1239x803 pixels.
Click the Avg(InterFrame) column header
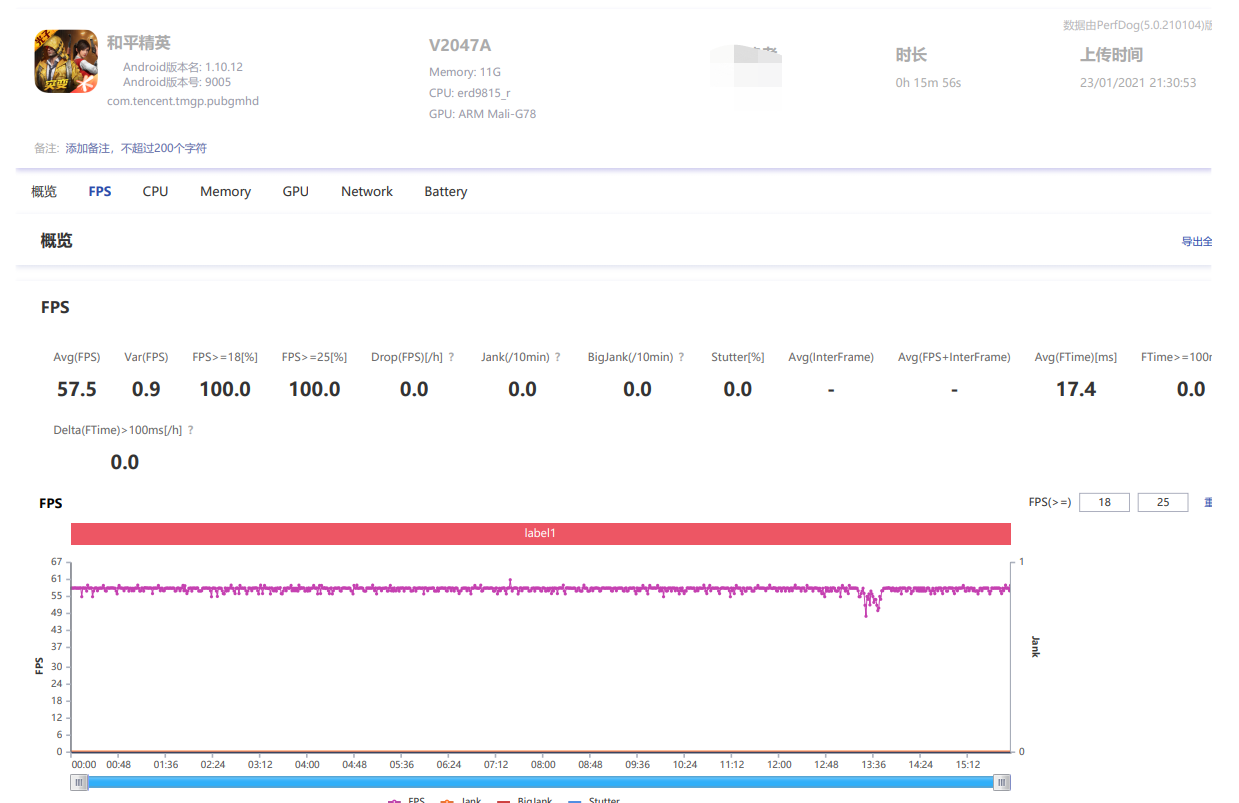click(x=831, y=357)
